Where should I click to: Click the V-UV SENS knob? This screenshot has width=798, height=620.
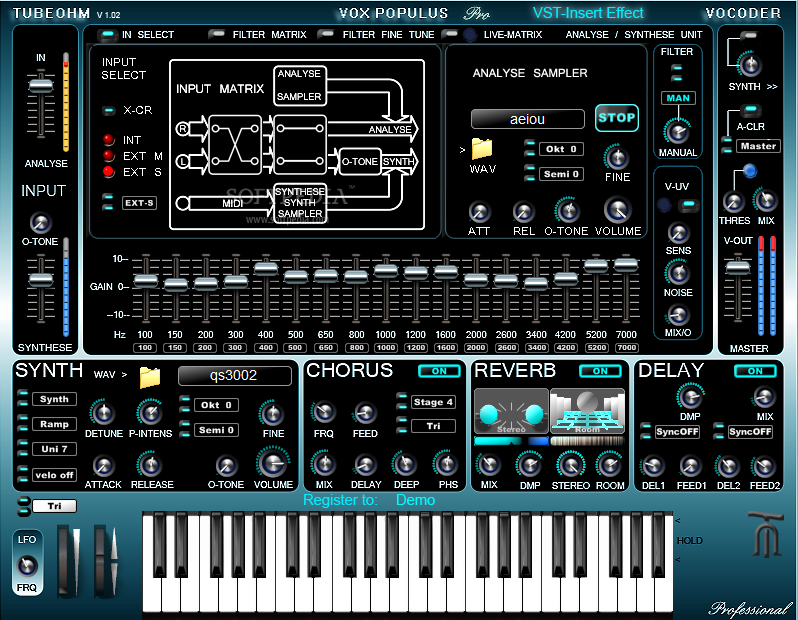click(678, 233)
